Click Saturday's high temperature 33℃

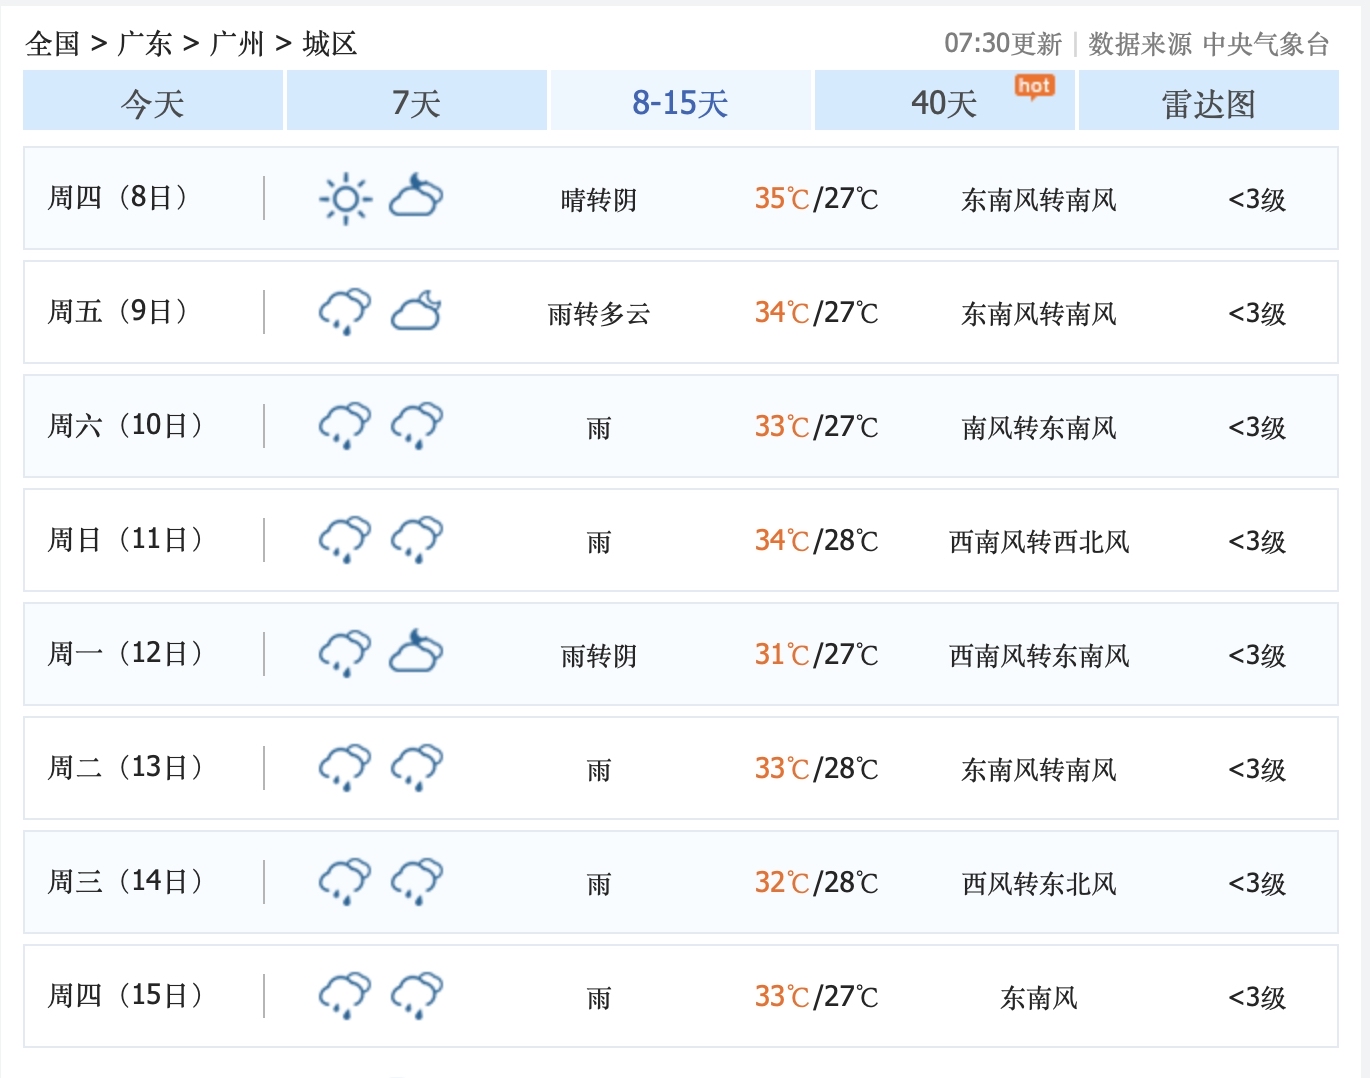click(x=778, y=426)
